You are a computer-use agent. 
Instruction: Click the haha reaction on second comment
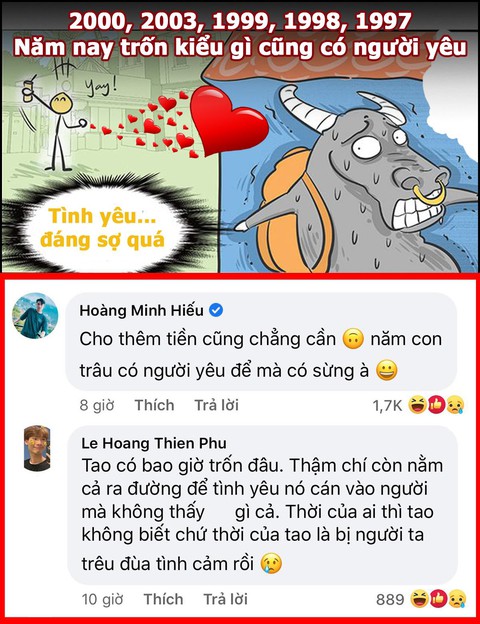[420, 599]
